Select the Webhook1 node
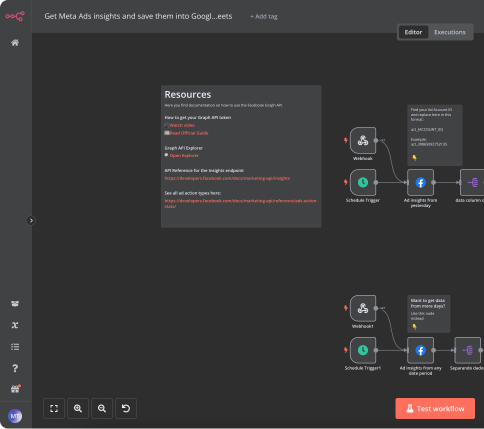This screenshot has height=429, width=484. pos(363,308)
